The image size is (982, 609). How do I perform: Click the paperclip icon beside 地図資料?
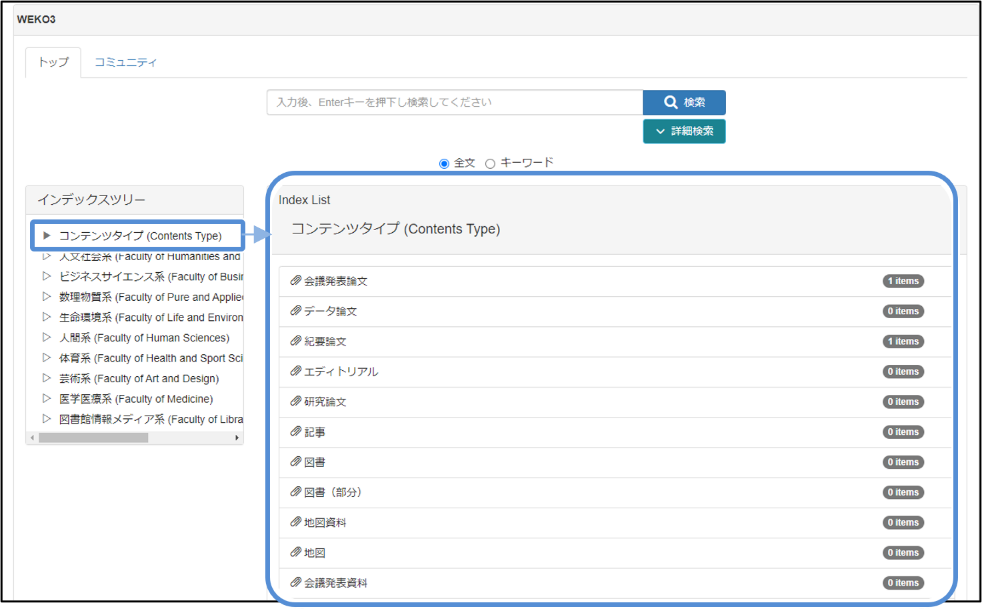(x=295, y=522)
